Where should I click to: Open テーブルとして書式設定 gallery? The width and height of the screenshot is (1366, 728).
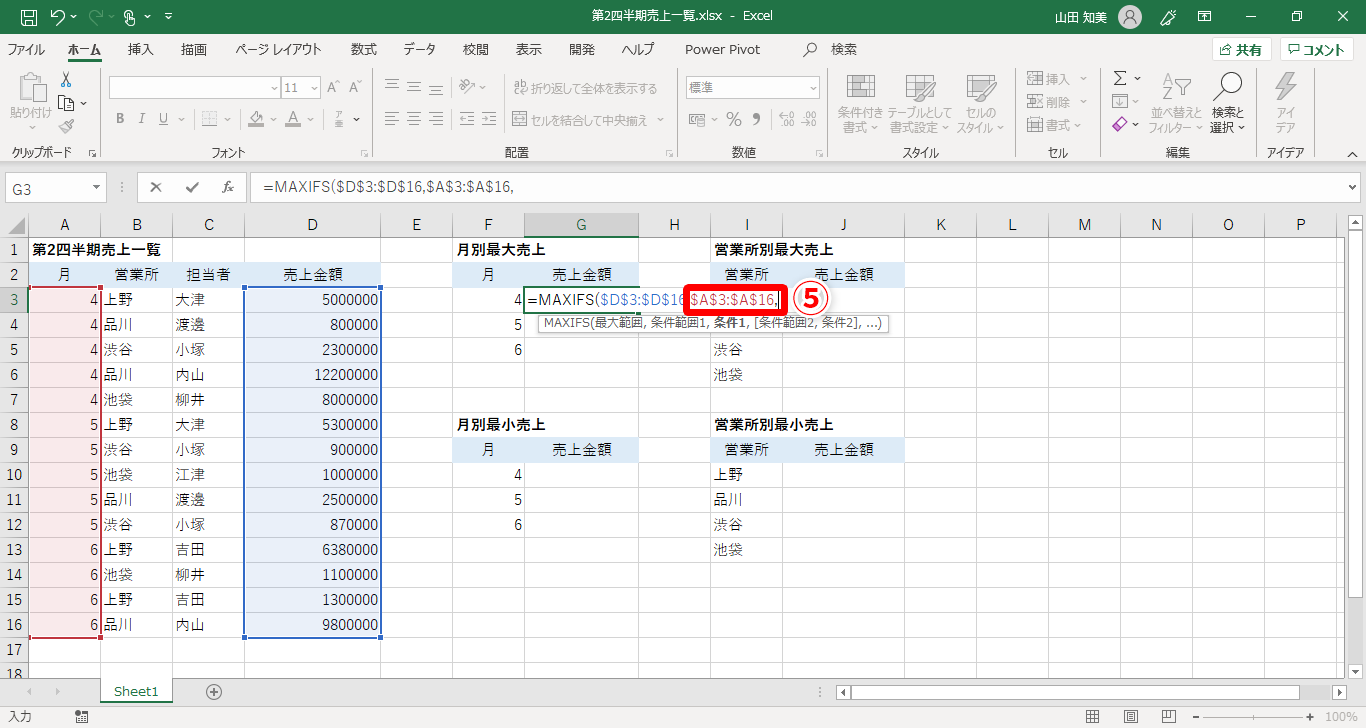[920, 103]
